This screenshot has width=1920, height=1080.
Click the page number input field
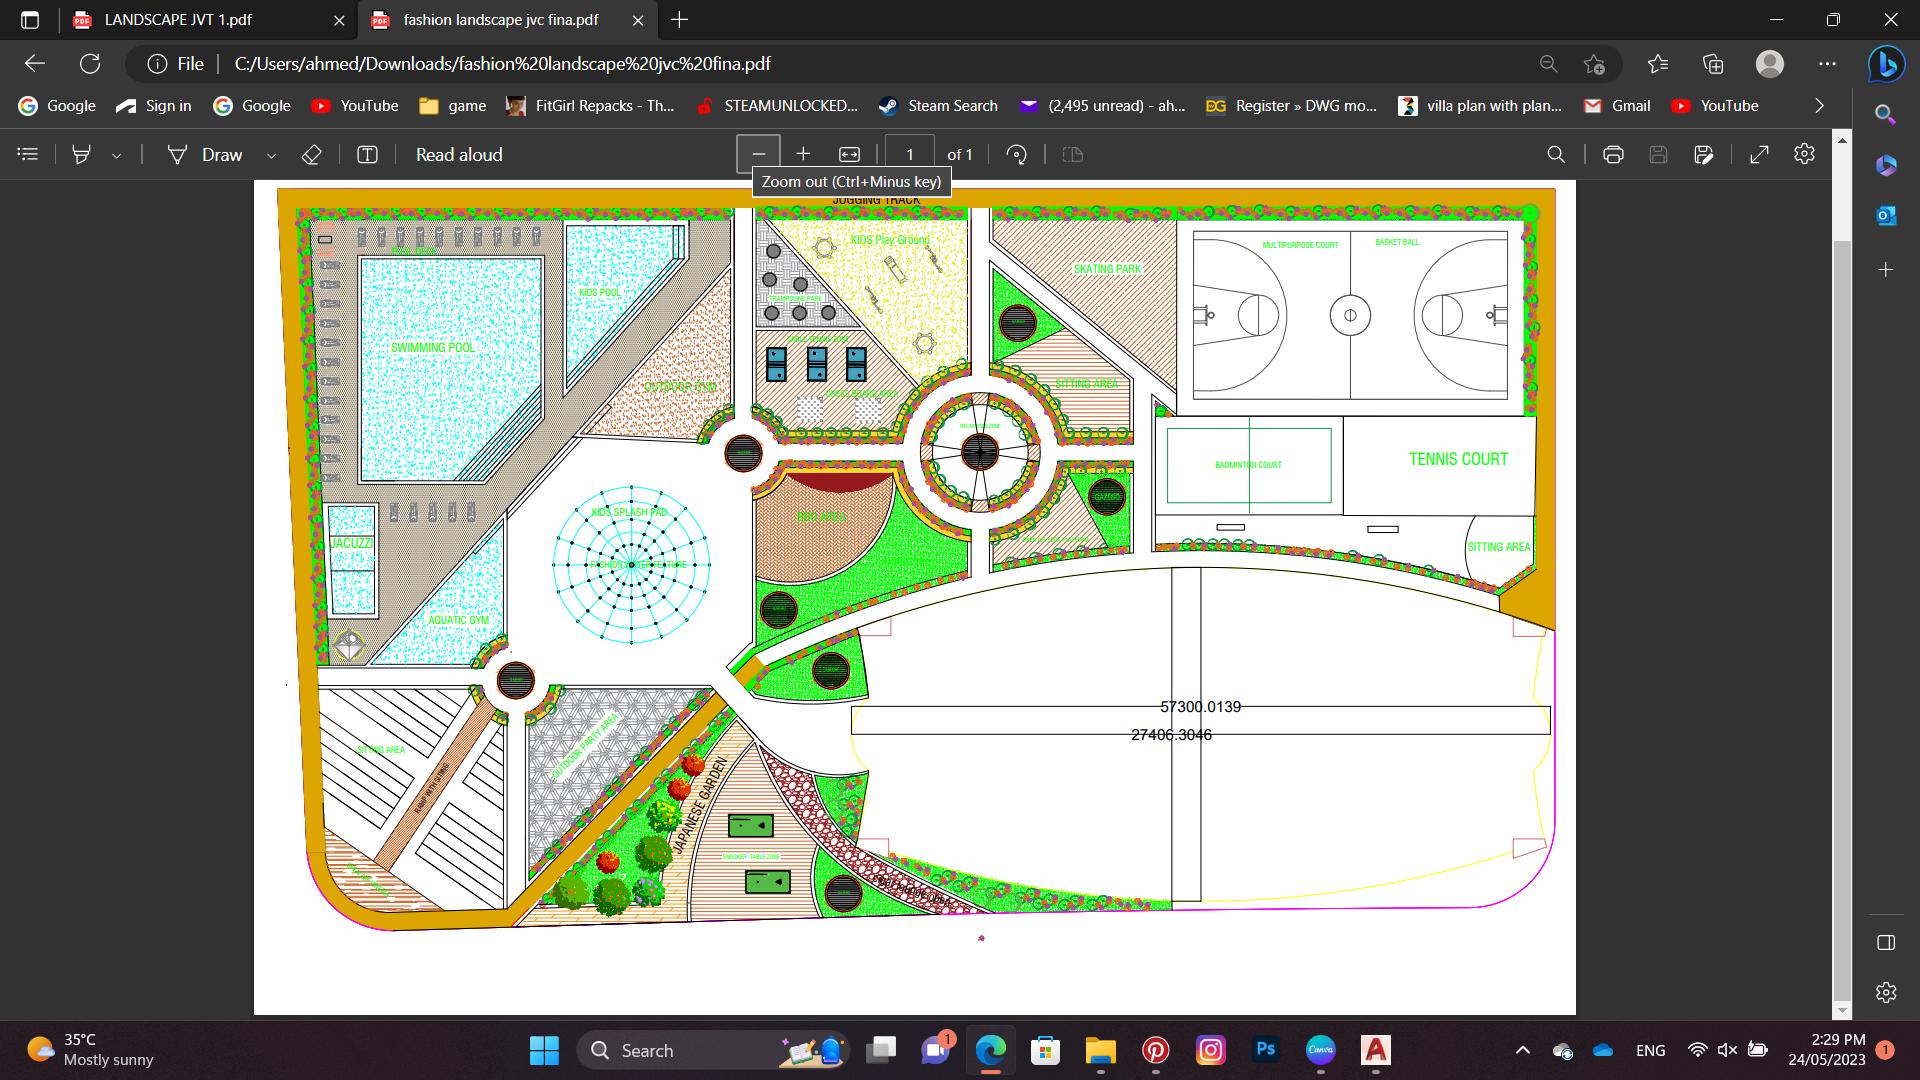(x=909, y=154)
